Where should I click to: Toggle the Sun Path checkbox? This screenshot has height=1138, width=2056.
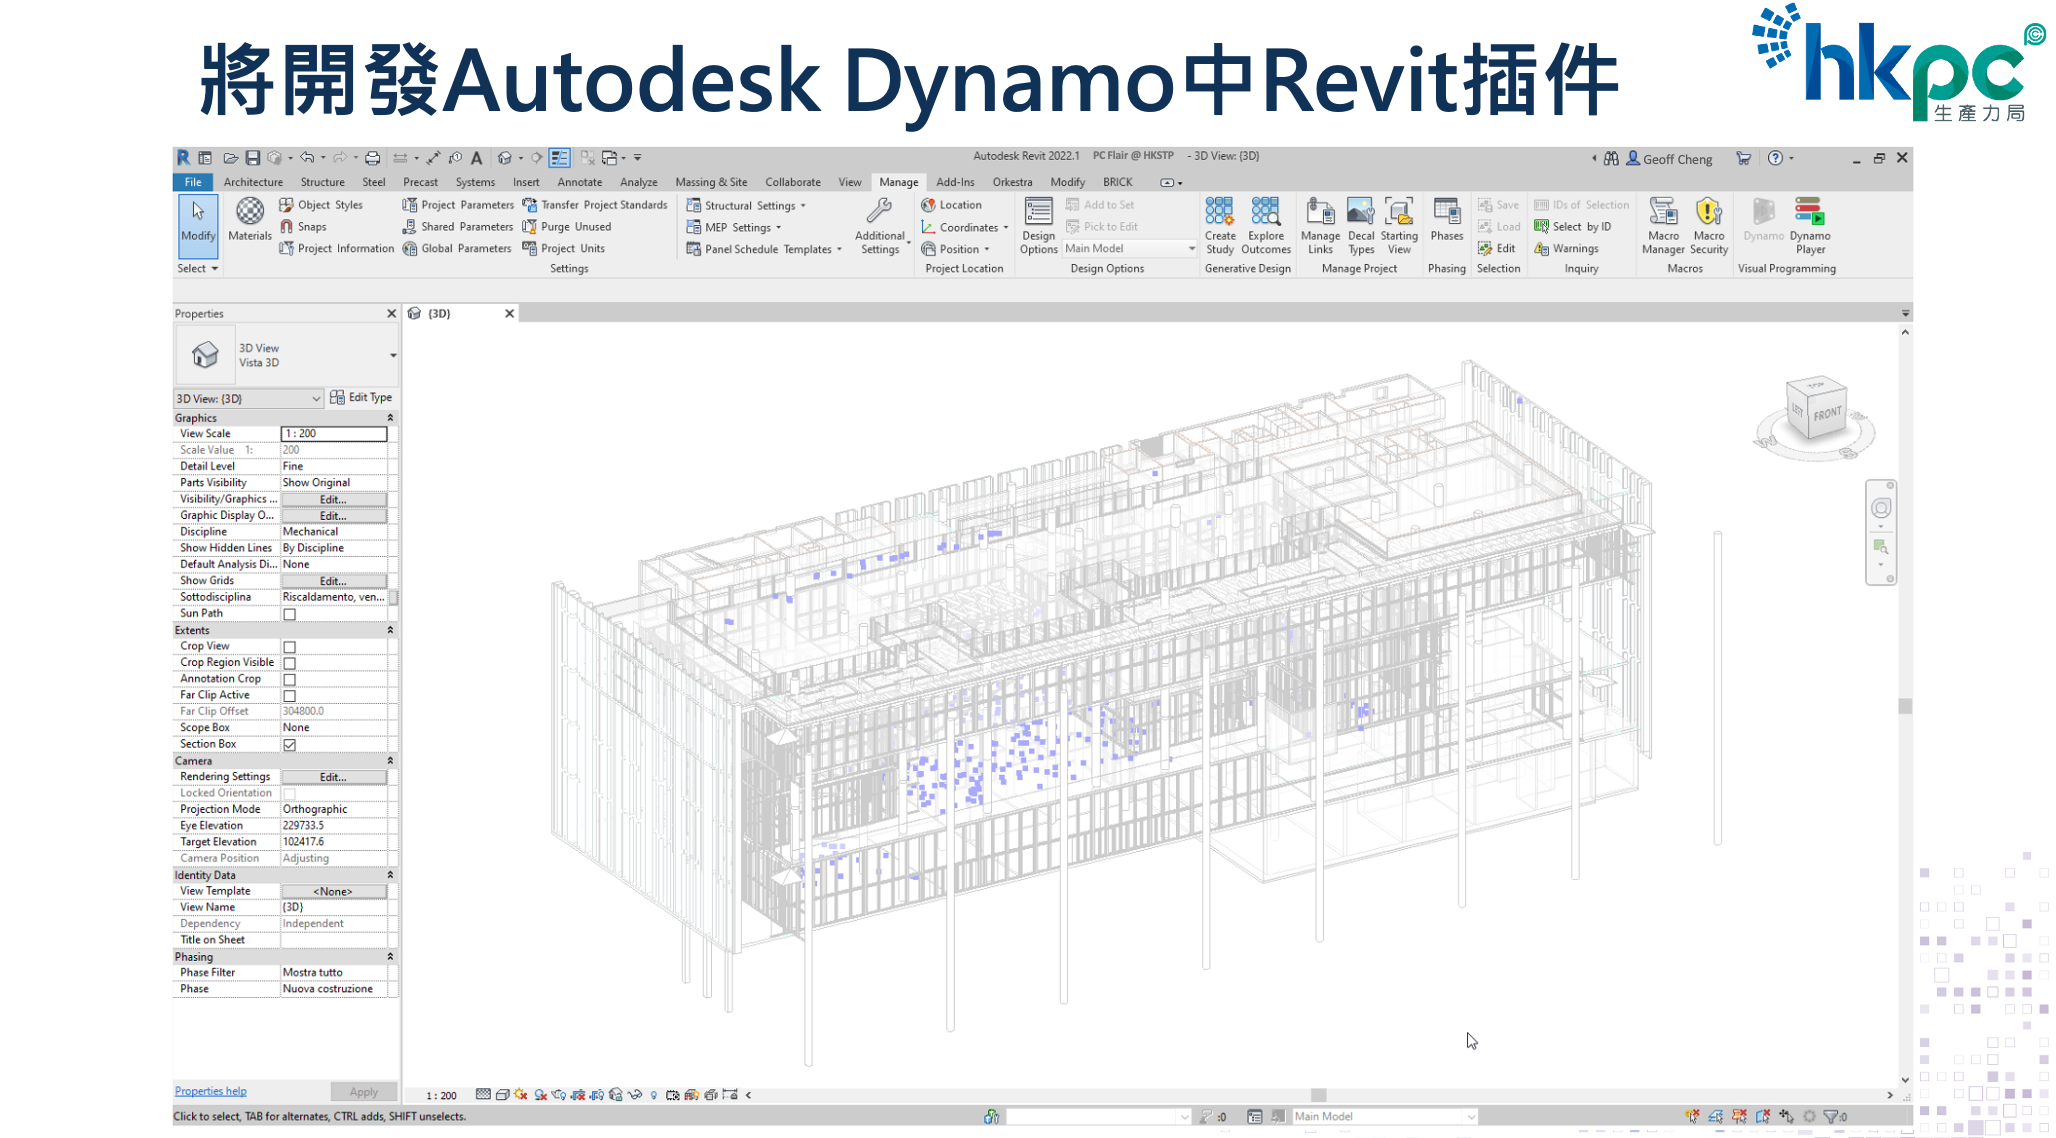(x=289, y=614)
